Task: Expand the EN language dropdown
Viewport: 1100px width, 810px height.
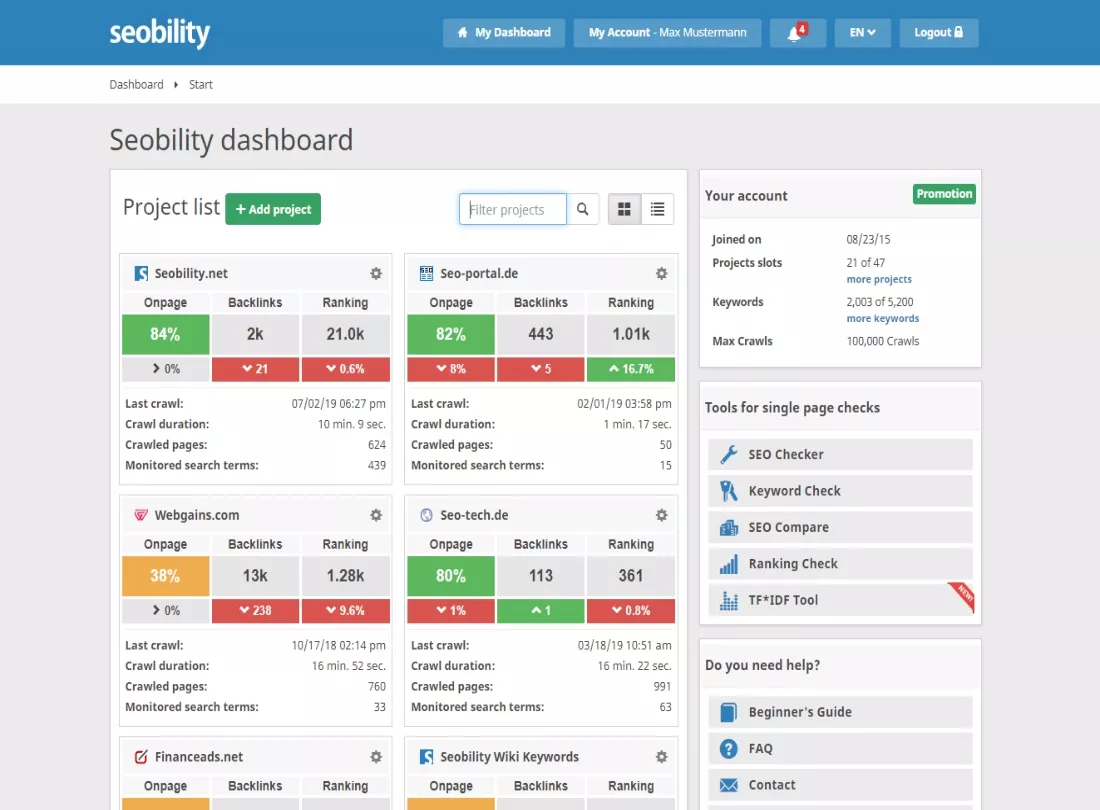Action: 862,33
